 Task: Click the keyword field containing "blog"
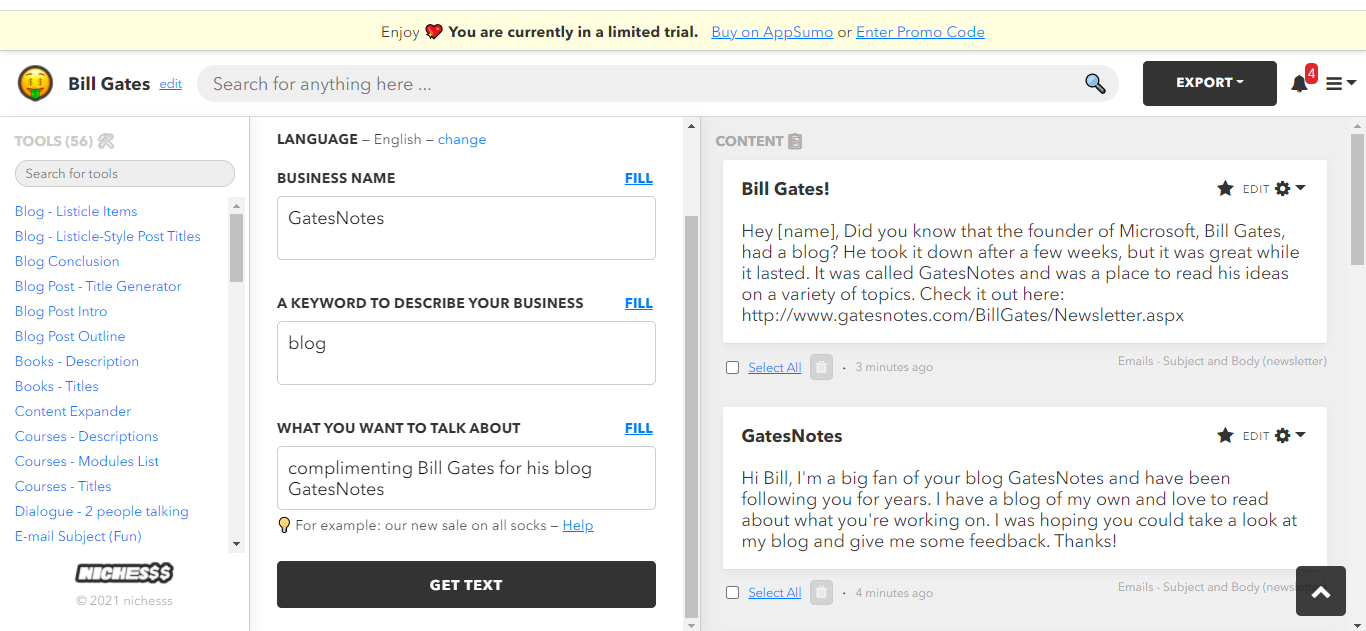point(466,353)
